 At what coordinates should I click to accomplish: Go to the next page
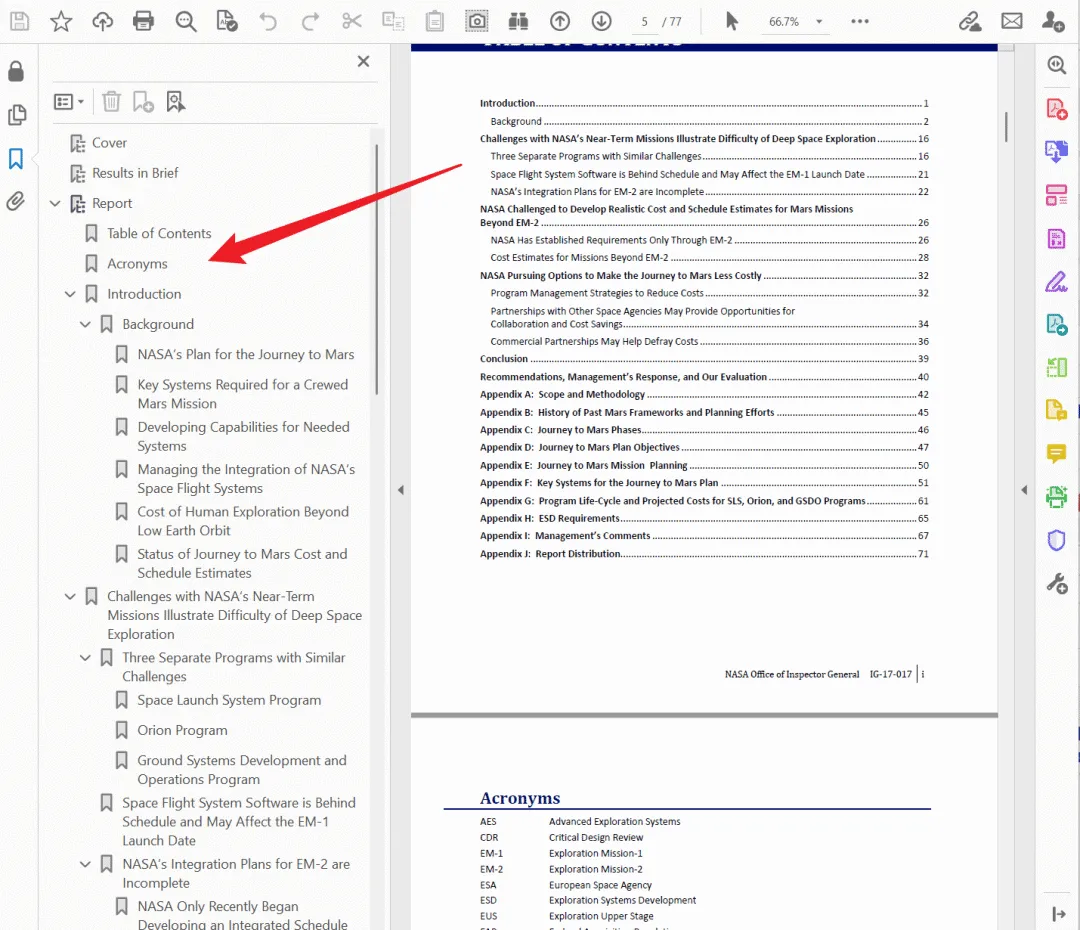coord(601,21)
